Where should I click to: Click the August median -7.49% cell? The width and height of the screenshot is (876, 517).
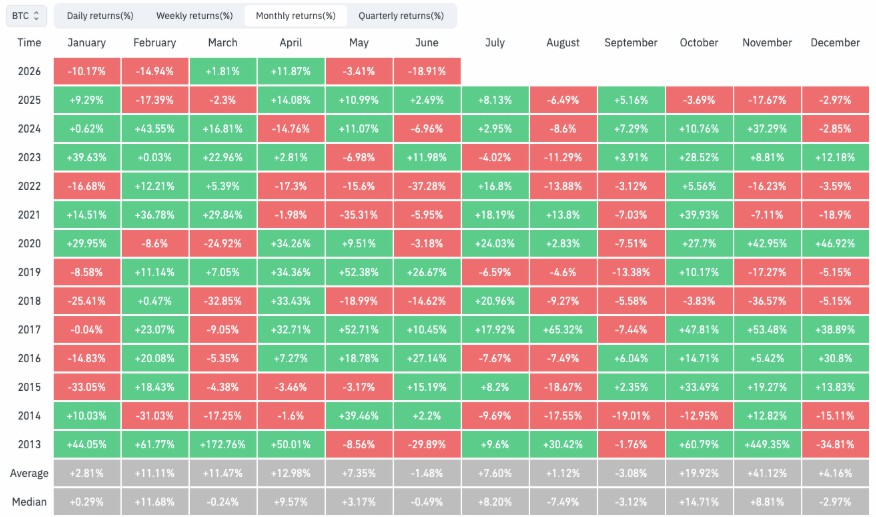[563, 502]
